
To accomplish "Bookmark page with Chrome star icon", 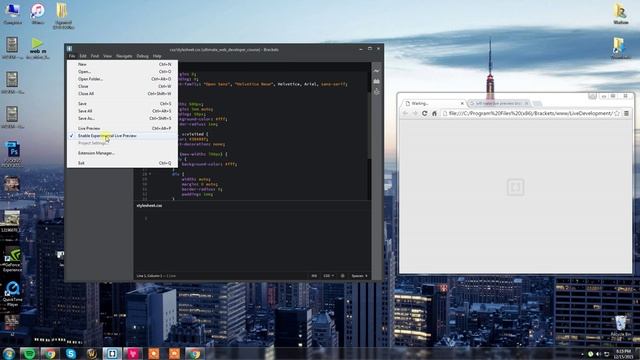I will (617, 113).
